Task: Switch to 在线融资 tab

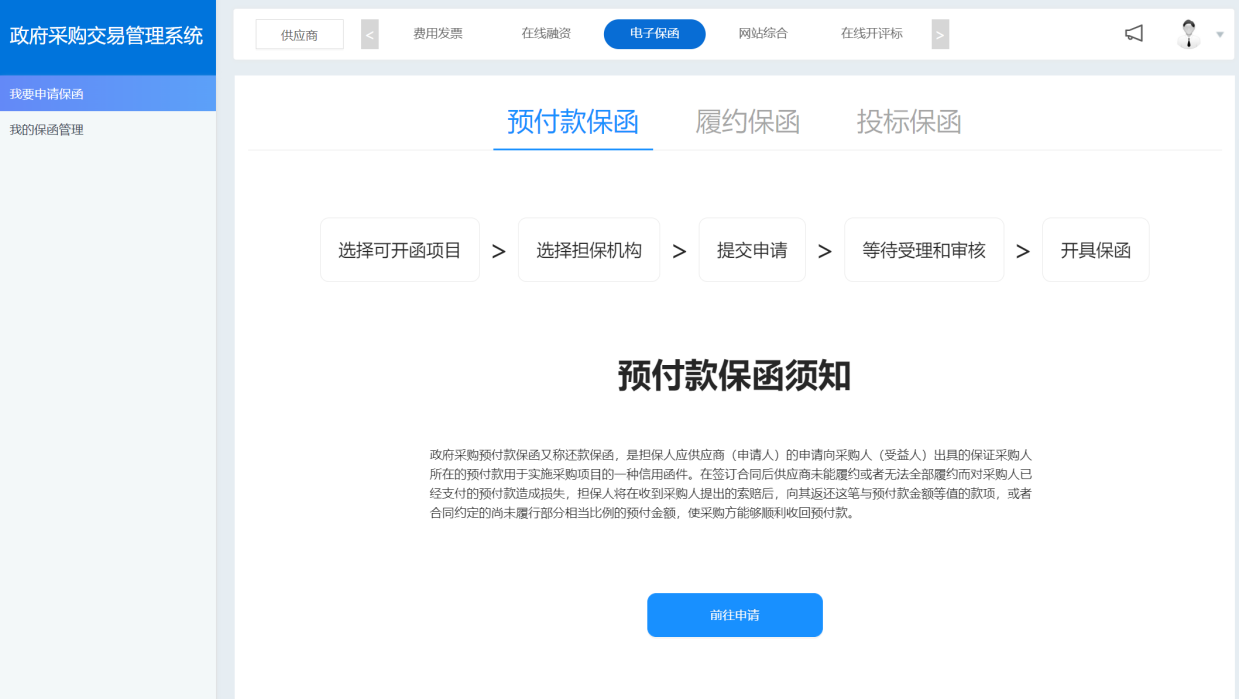Action: (546, 34)
